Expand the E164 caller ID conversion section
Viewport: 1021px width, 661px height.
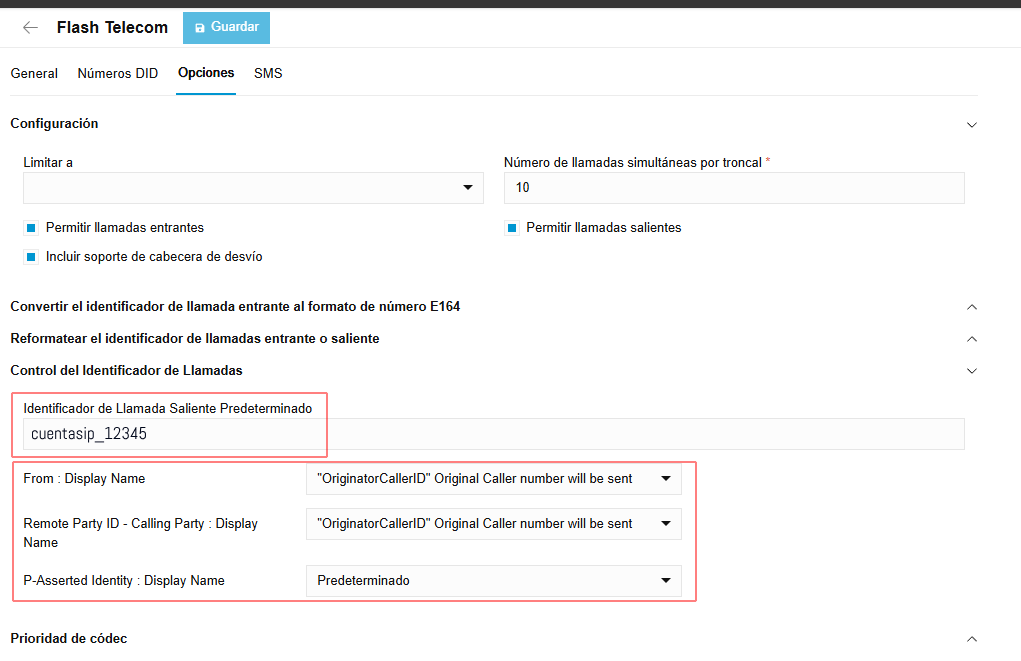972,307
